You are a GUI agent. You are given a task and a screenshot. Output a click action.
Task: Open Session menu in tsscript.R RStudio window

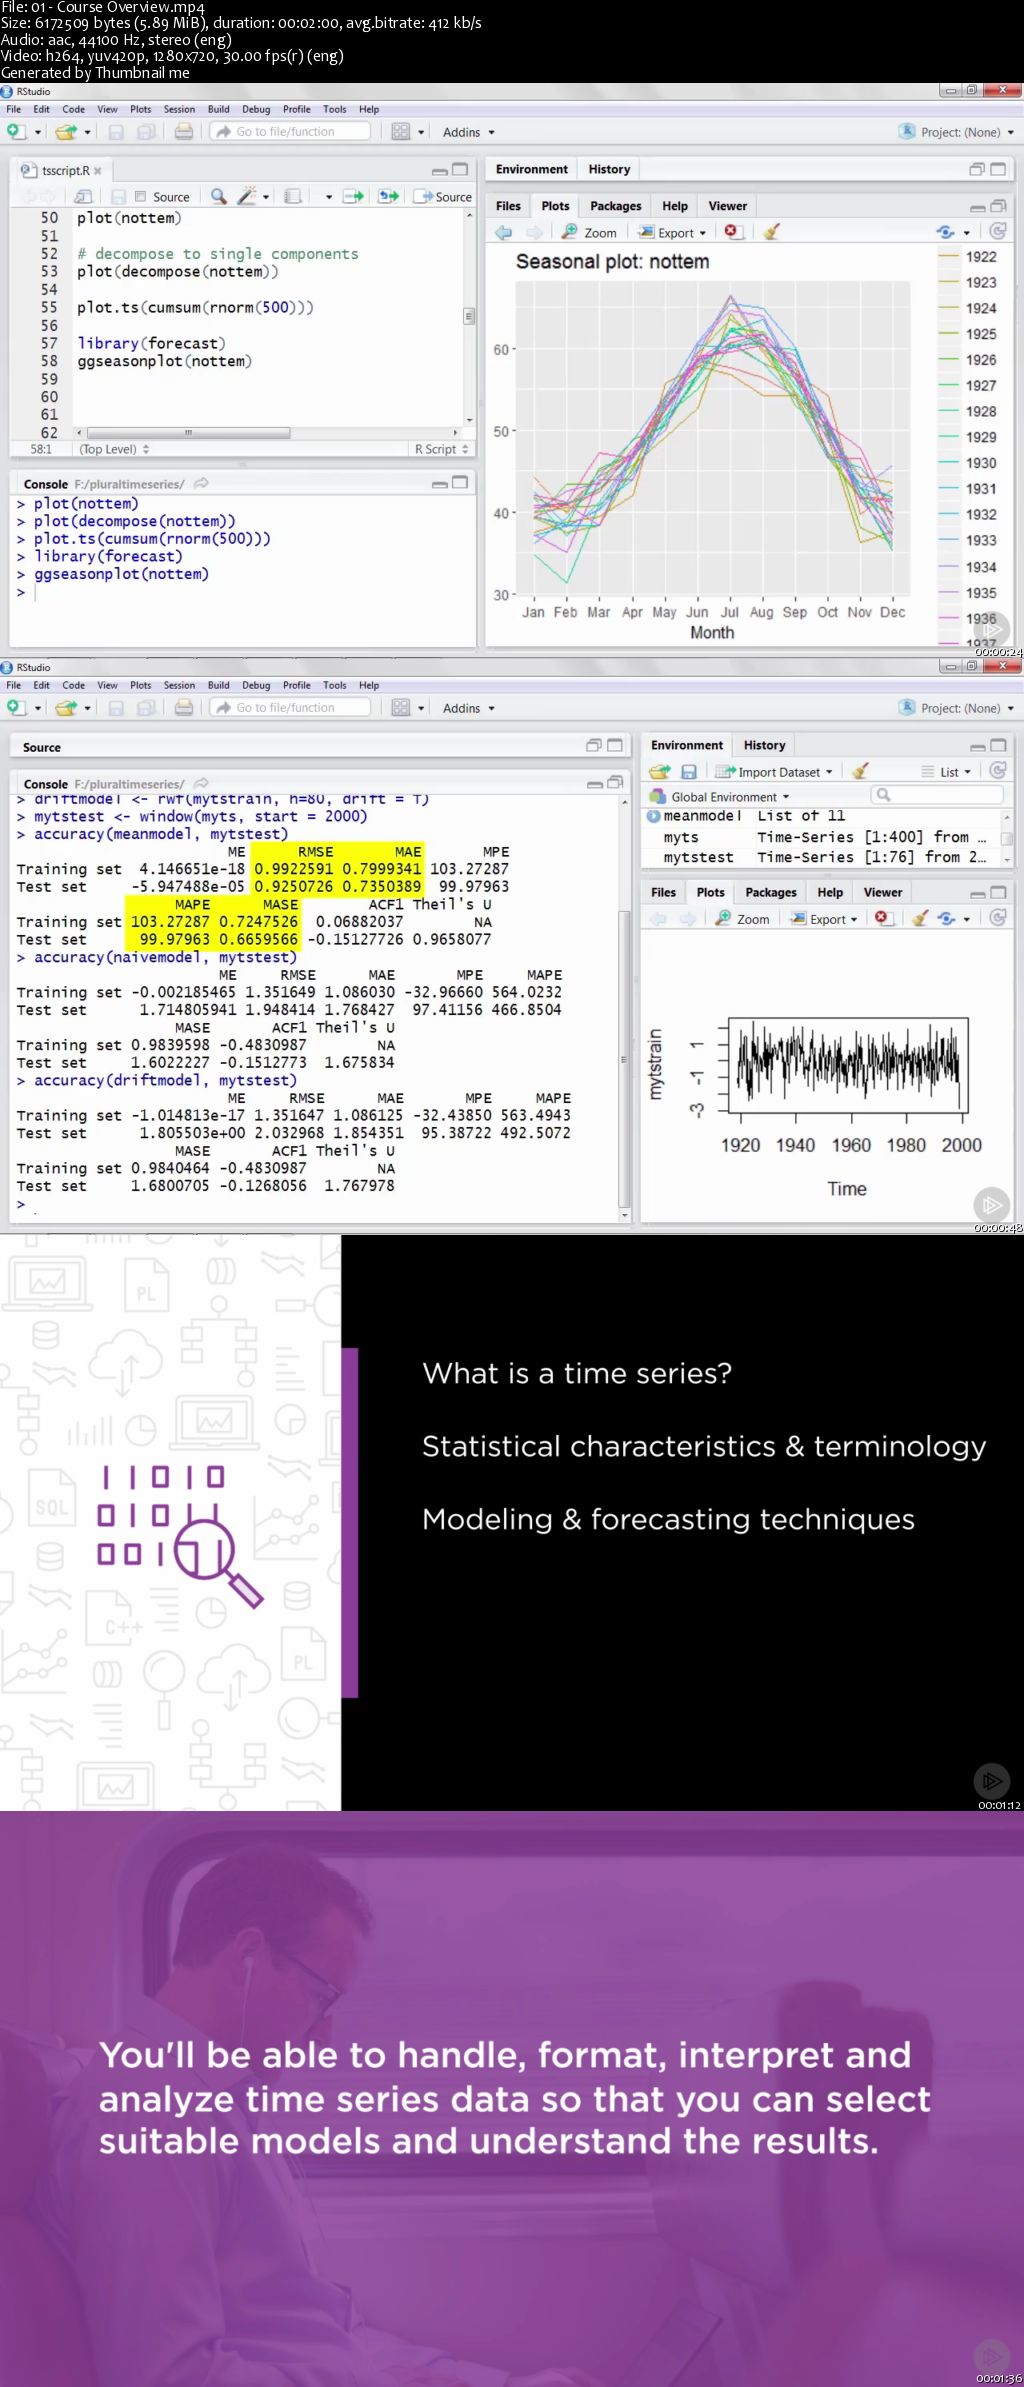click(179, 110)
